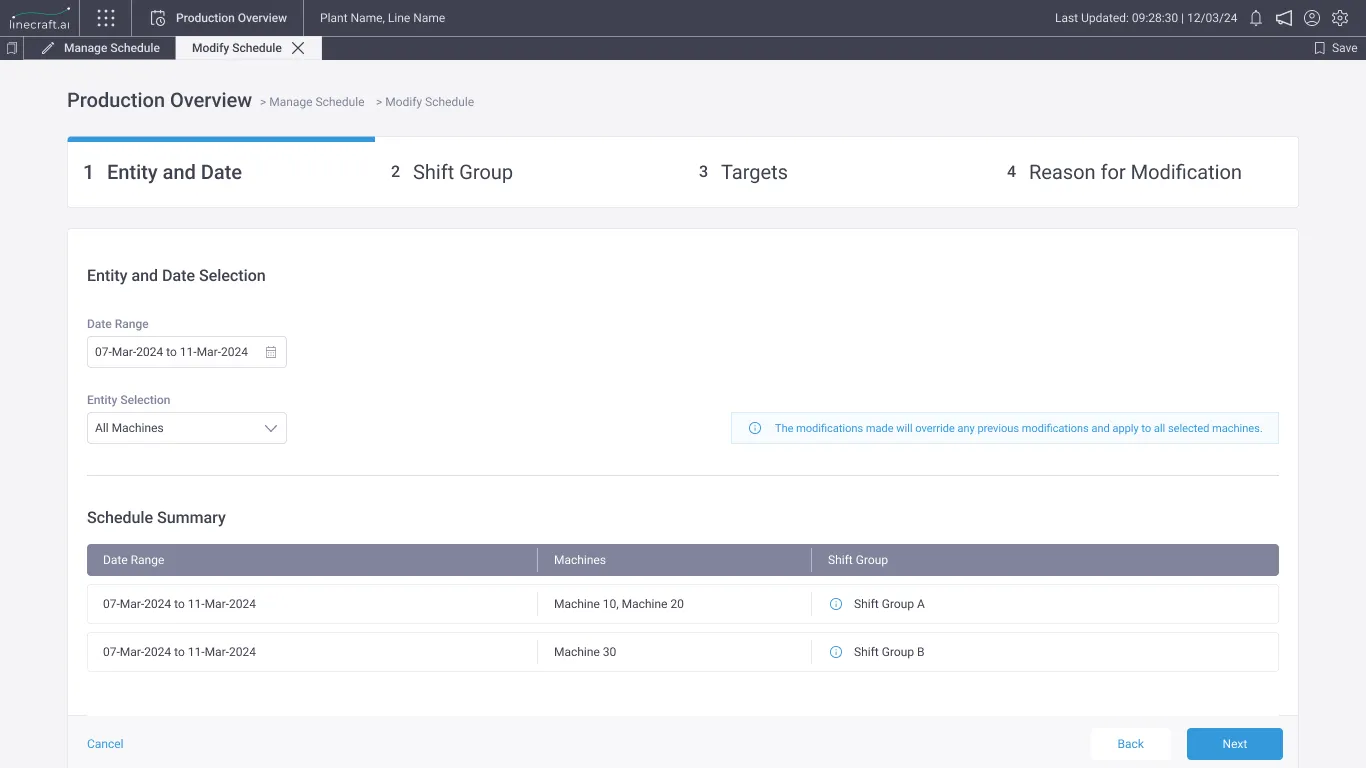This screenshot has height=768, width=1366.
Task: Click the Save button label
Action: pos(1345,48)
